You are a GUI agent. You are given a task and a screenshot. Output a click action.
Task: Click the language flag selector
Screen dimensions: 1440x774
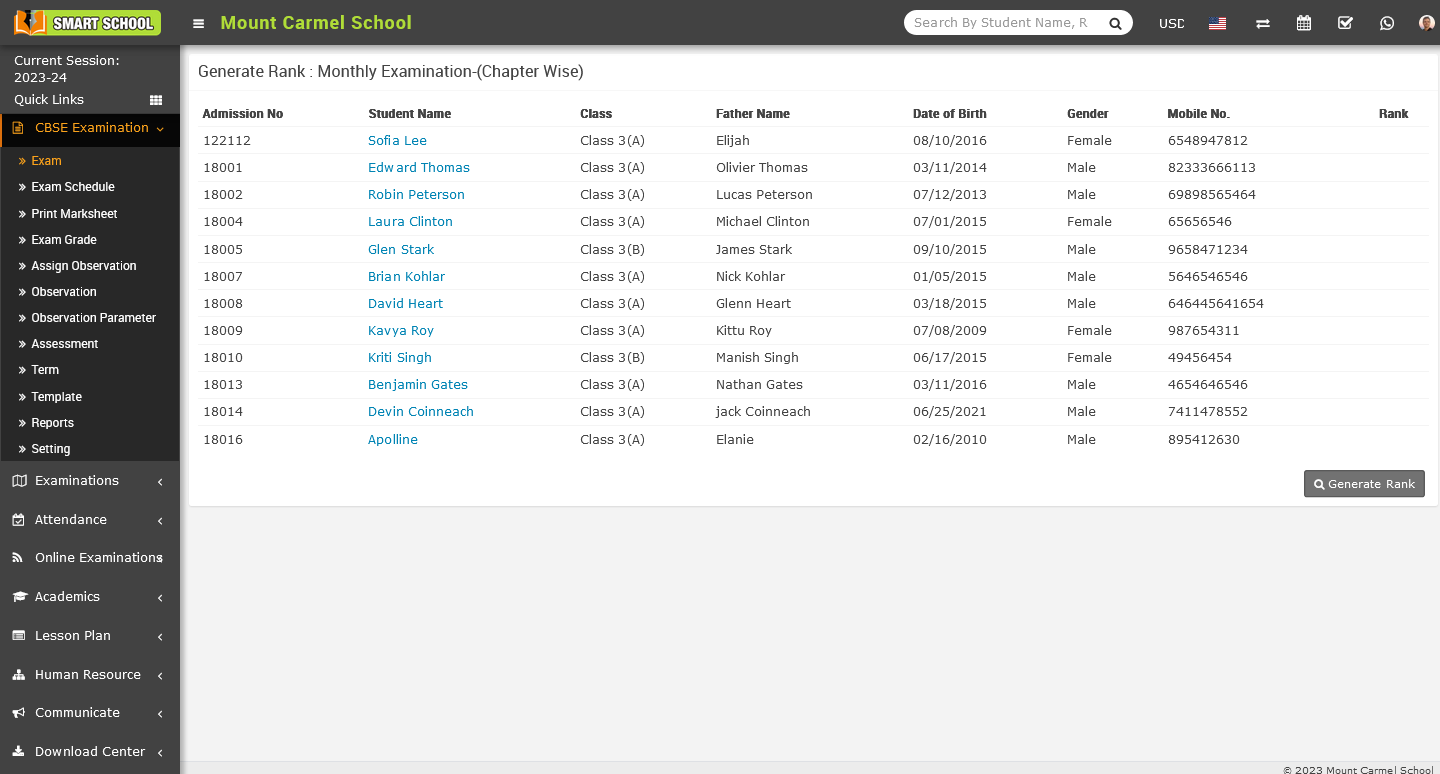(1217, 22)
